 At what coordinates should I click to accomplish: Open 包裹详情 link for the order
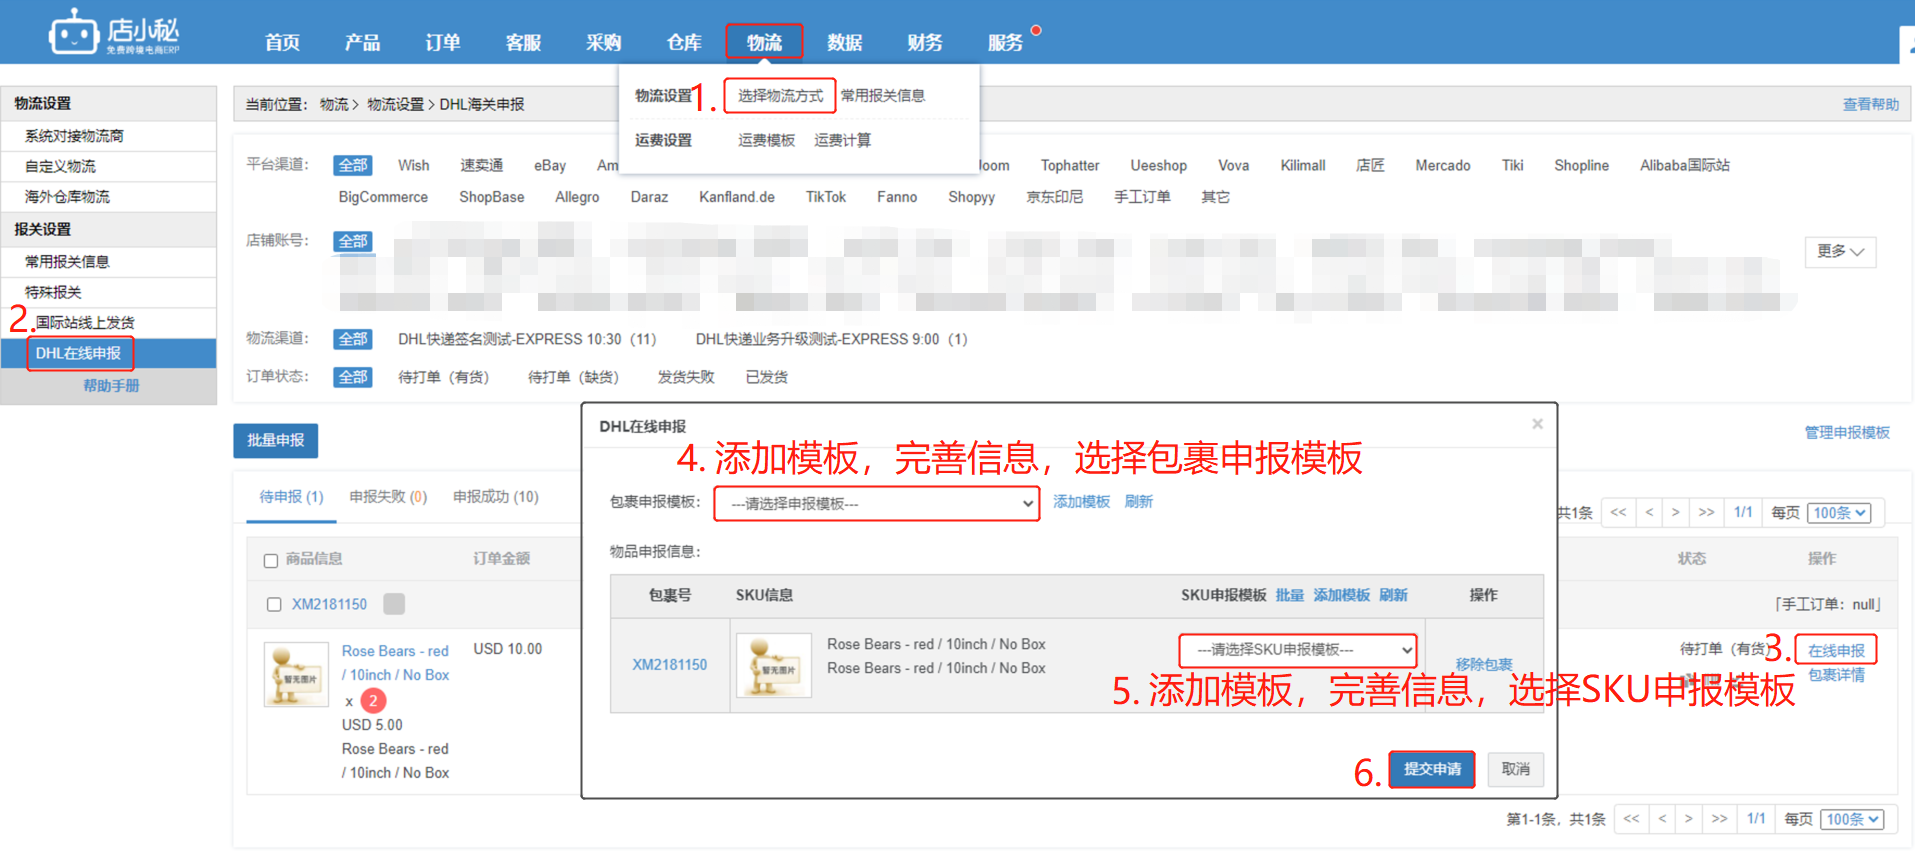click(1836, 675)
